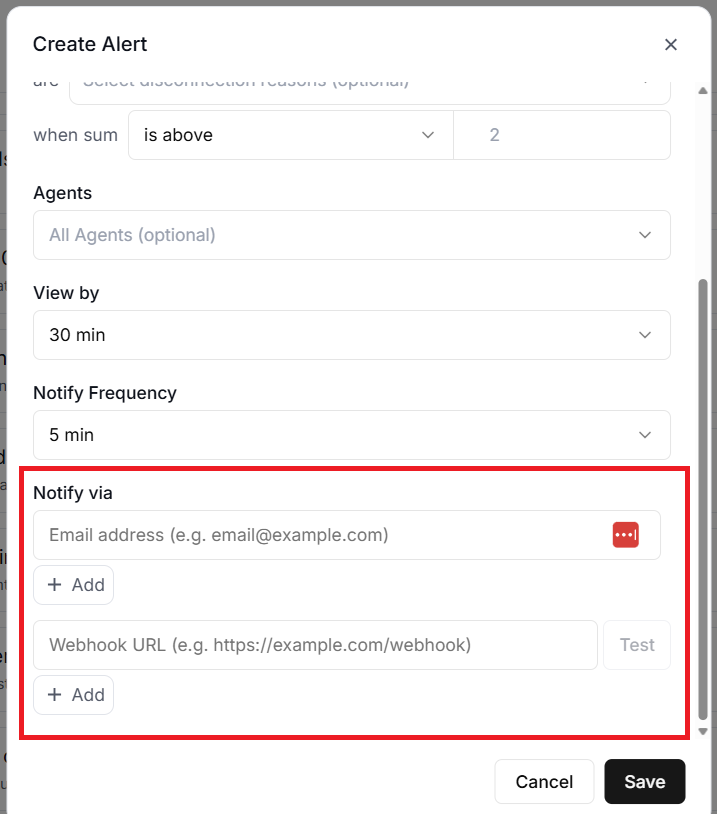Click the chevron arrow in the Agents field
Image resolution: width=717 pixels, height=814 pixels.
[645, 235]
